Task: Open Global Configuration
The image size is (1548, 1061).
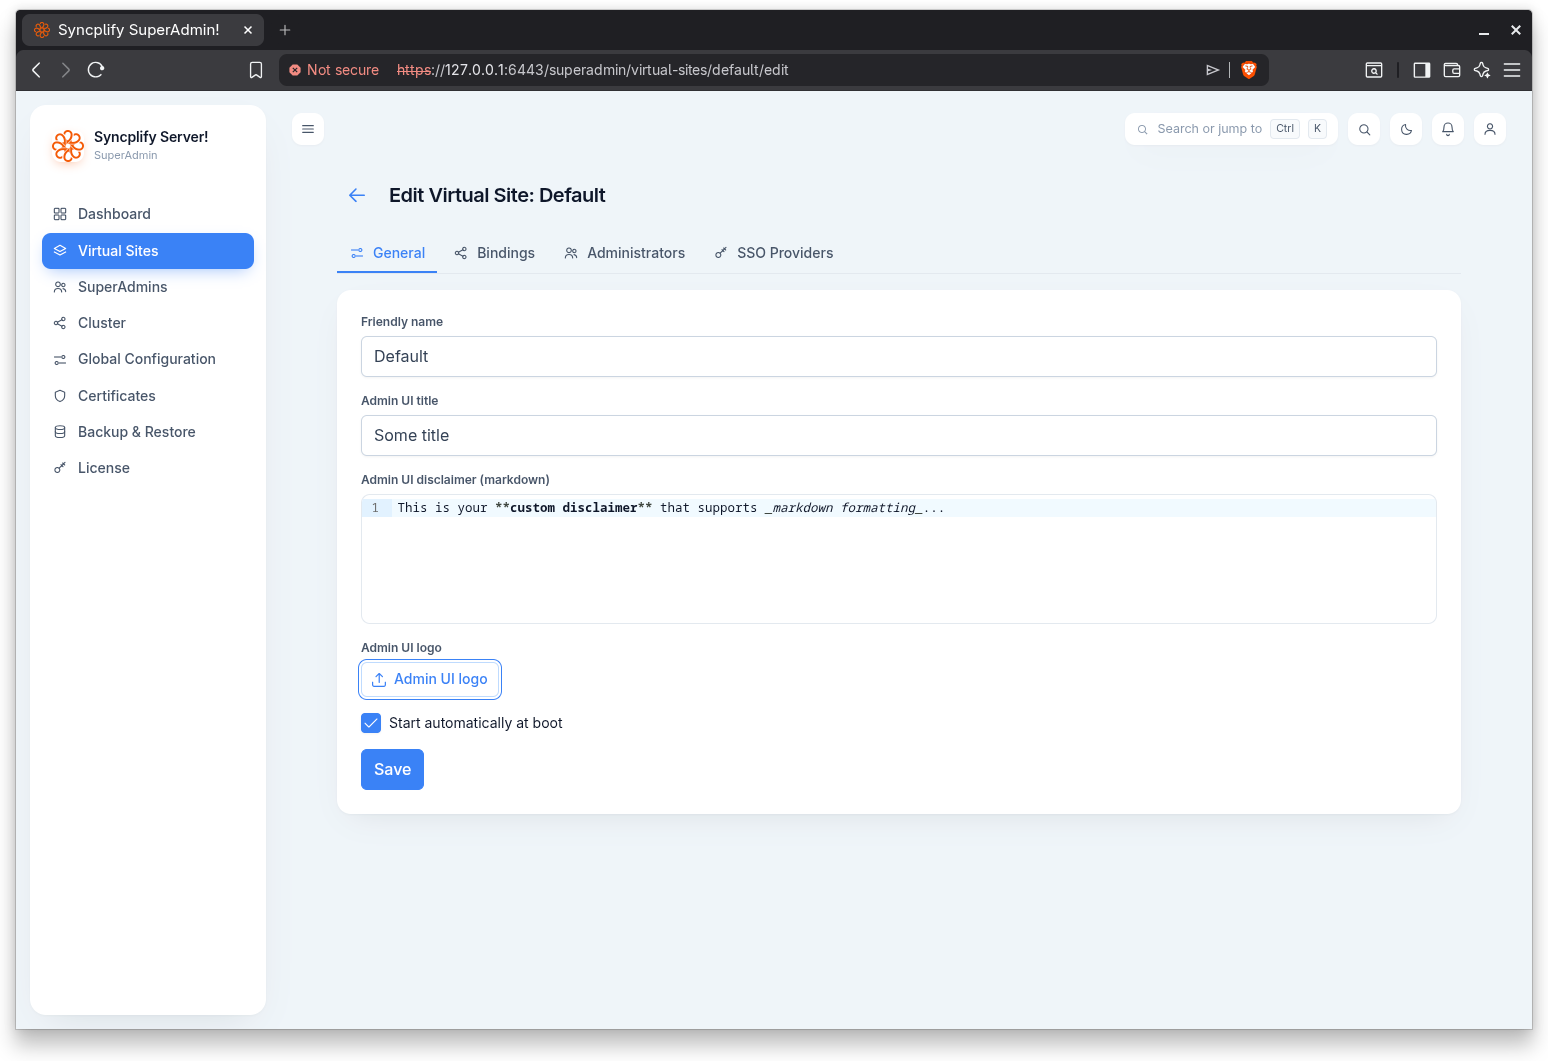Action: click(148, 359)
